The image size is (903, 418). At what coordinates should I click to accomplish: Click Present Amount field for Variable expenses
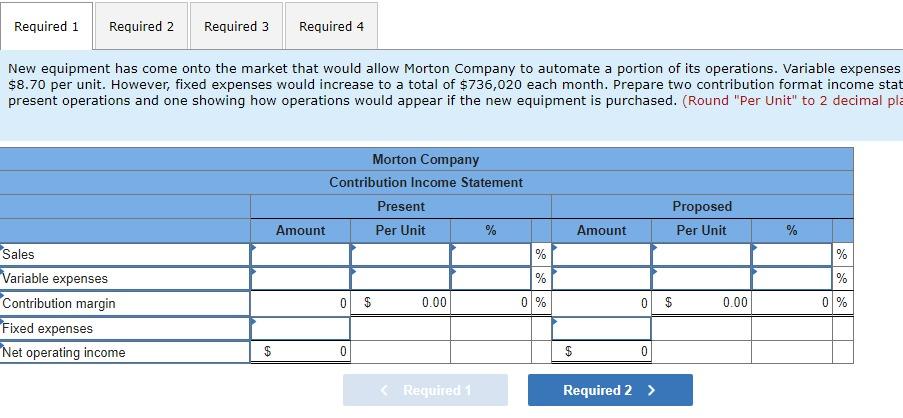[300, 279]
